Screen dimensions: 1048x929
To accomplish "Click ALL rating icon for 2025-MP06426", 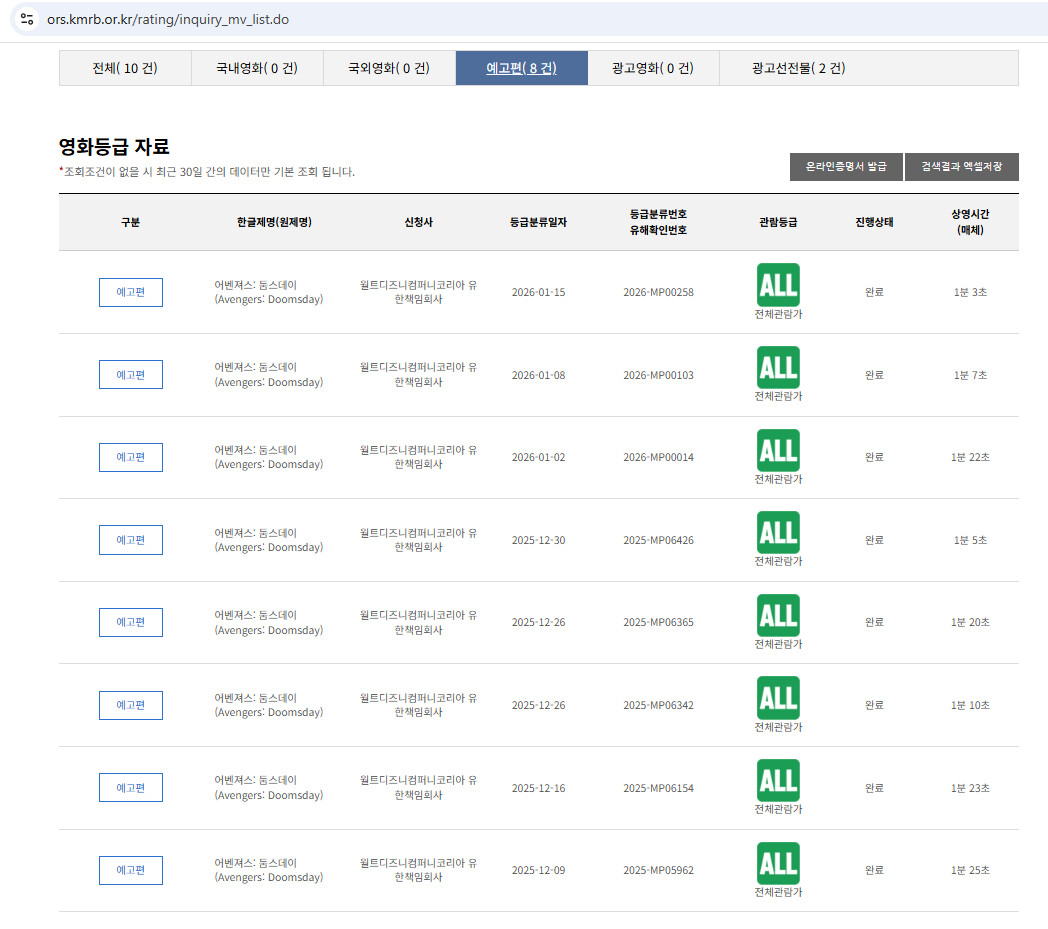I will point(778,533).
